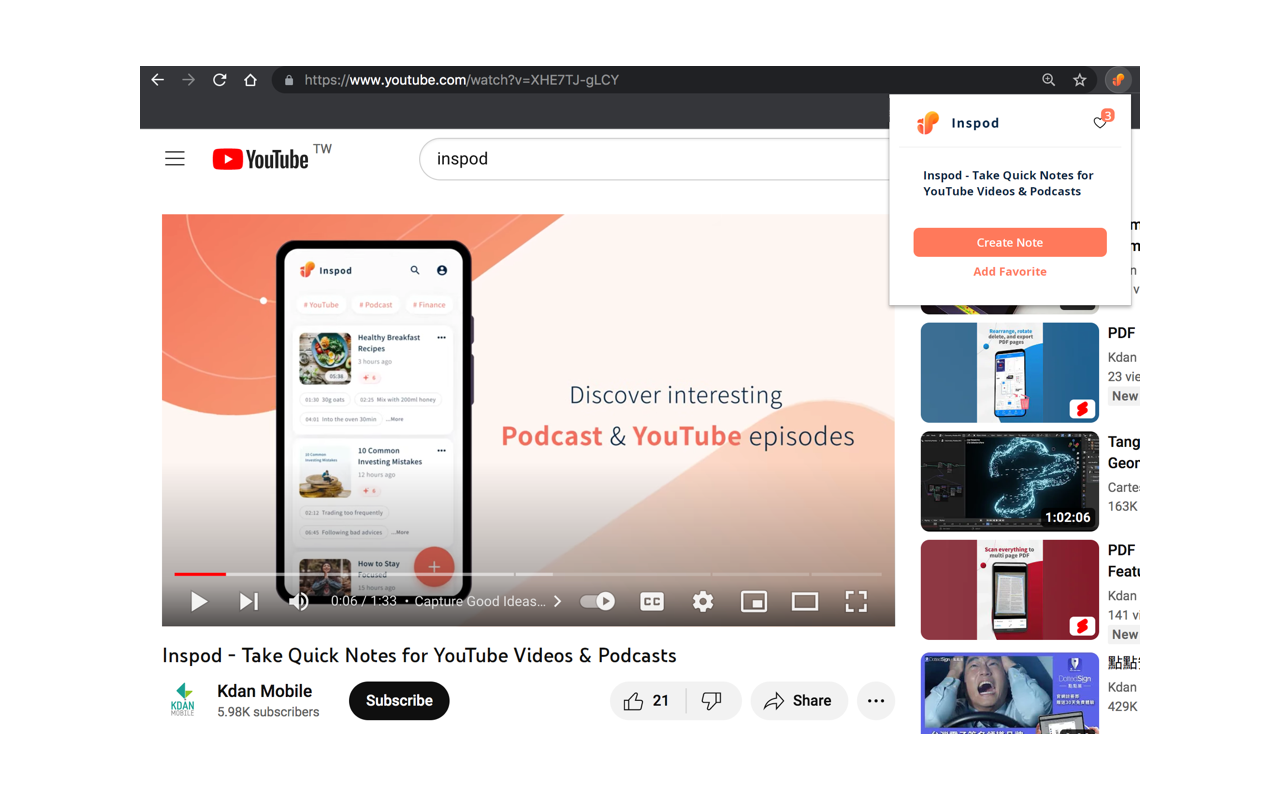Bookmark the page with the star icon
The width and height of the screenshot is (1280, 800).
pyautogui.click(x=1079, y=79)
